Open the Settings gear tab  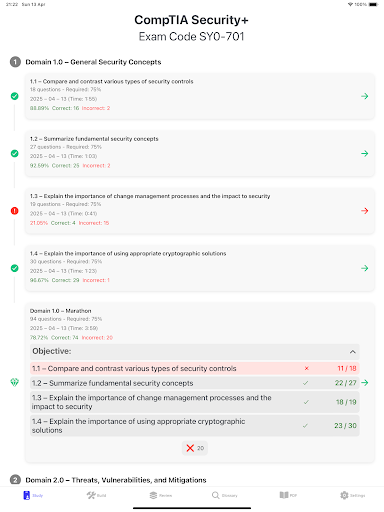[x=352, y=495]
